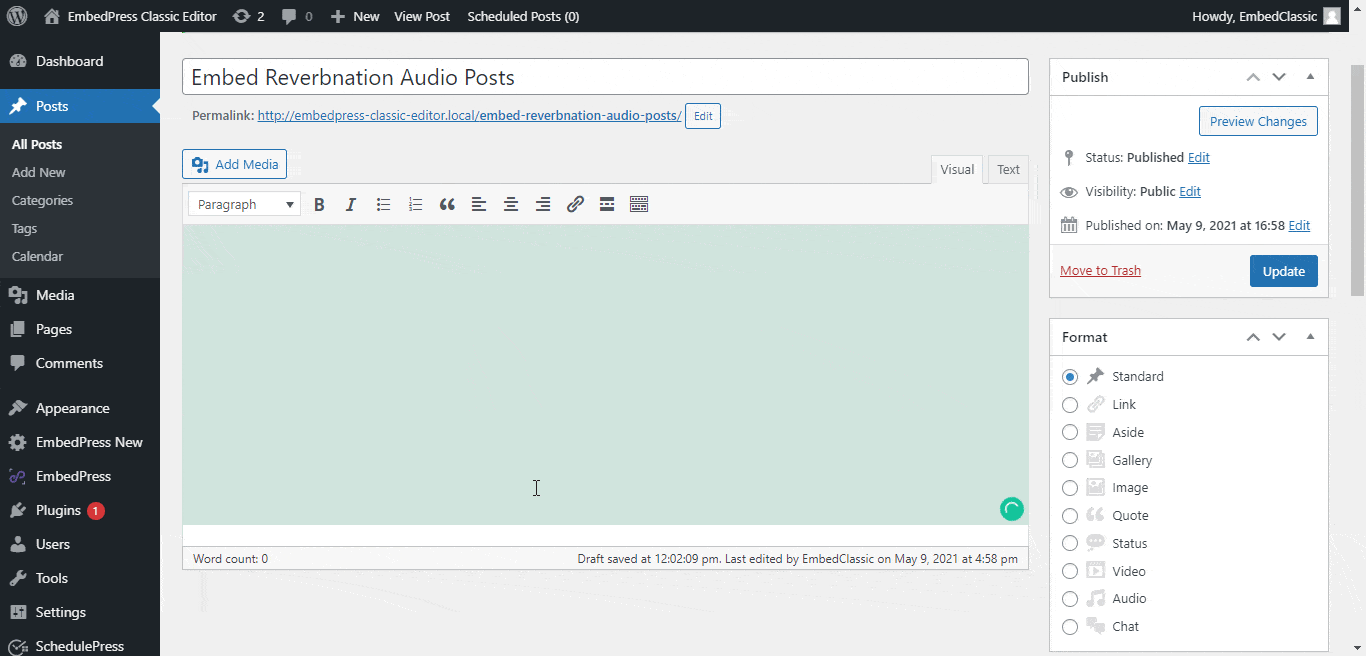Insert a numbered list

(x=415, y=204)
